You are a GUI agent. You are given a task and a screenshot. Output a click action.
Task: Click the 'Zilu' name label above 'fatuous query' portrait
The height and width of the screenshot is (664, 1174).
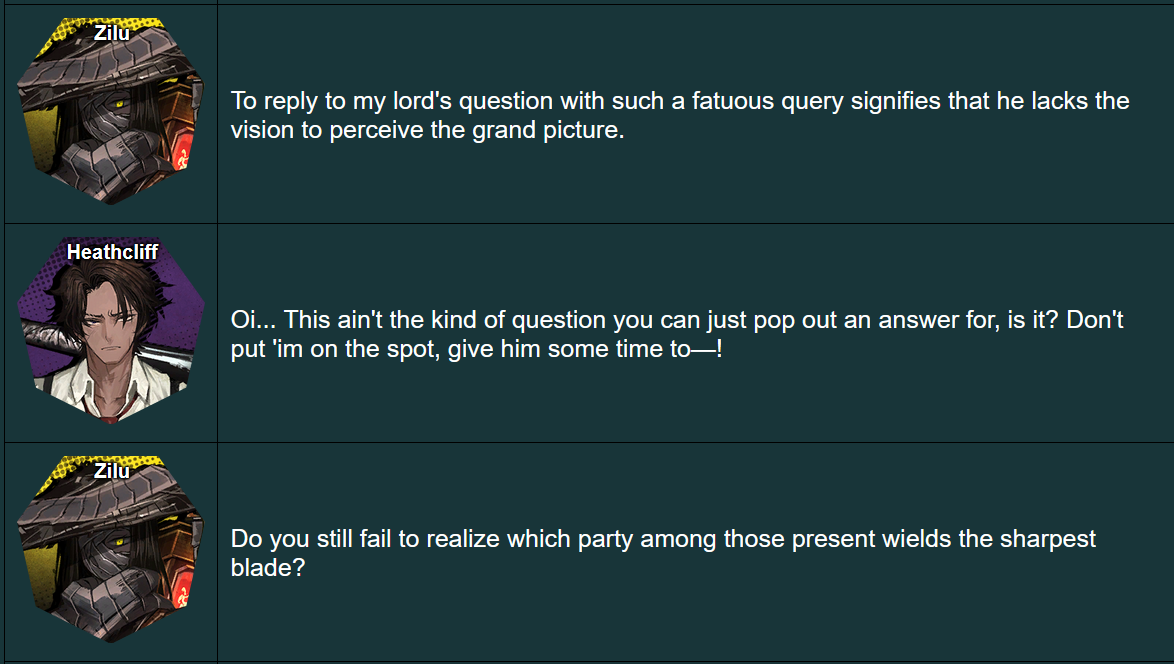tap(112, 33)
